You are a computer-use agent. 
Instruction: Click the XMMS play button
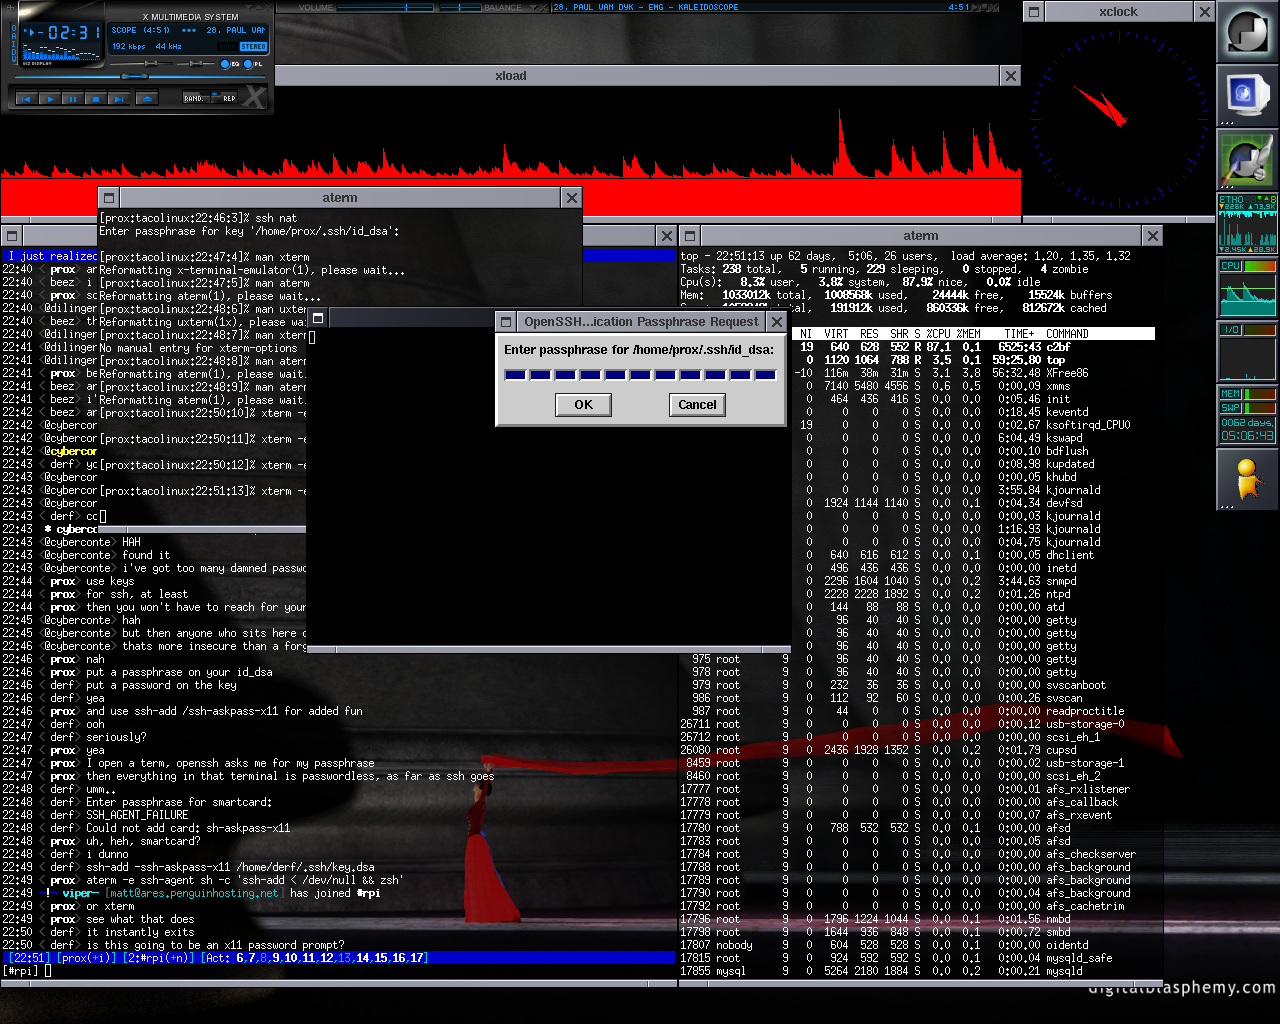click(x=50, y=99)
